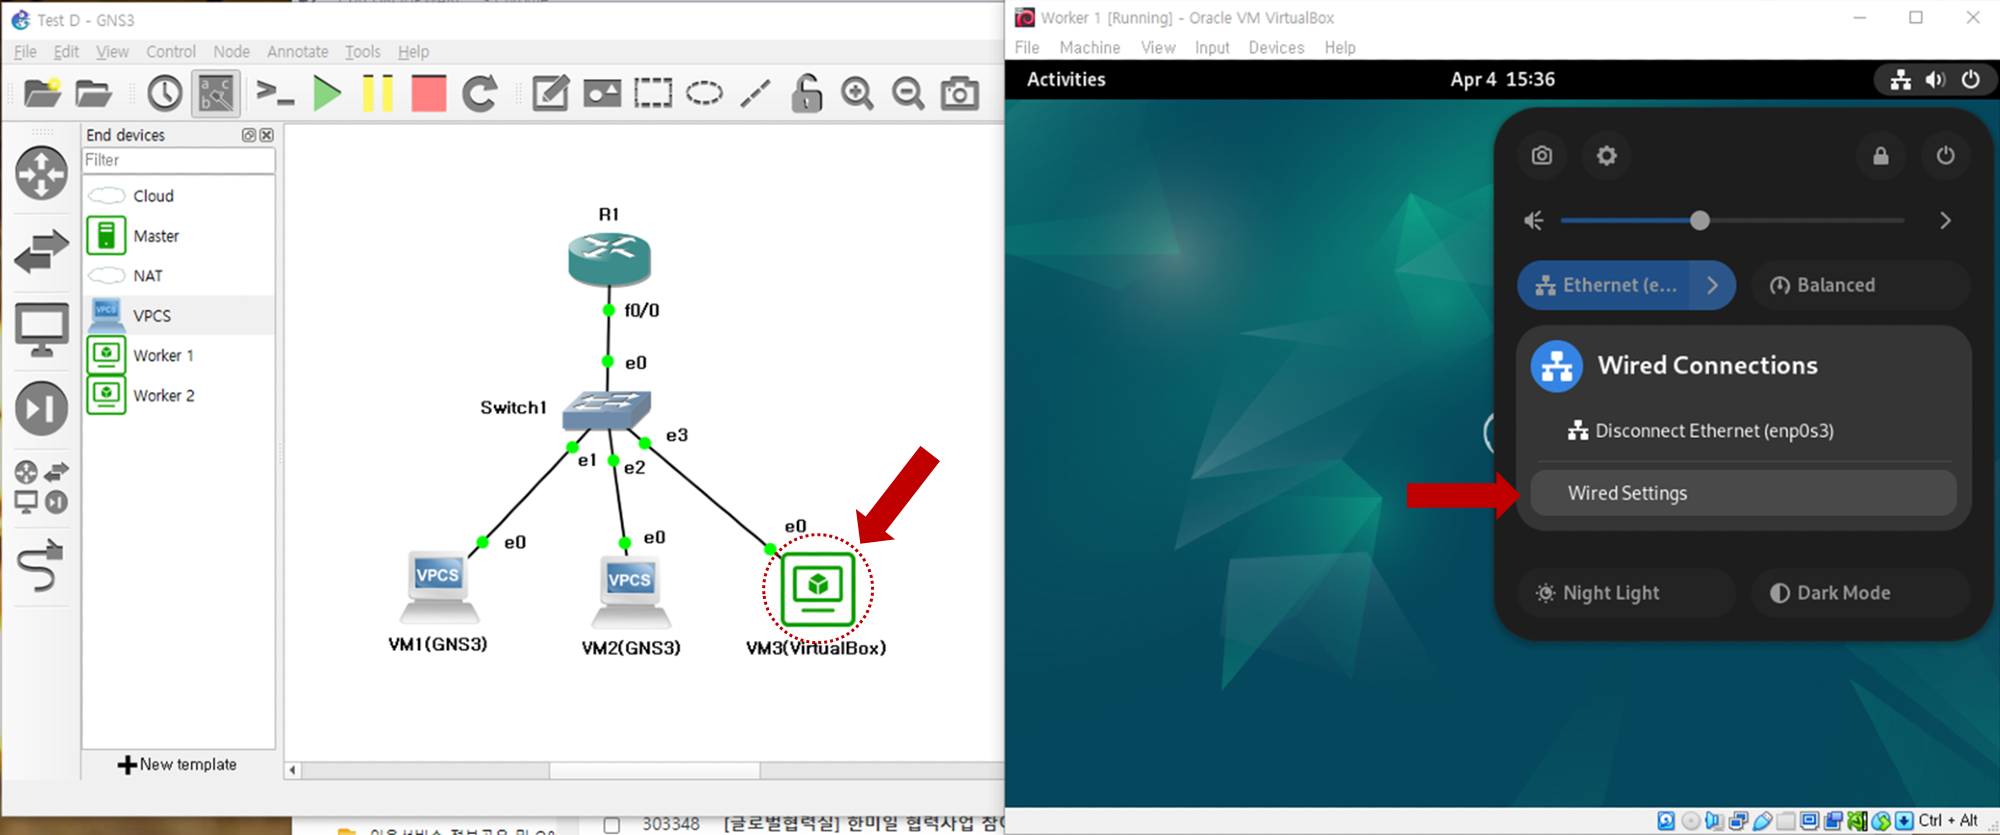The width and height of the screenshot is (2000, 835).
Task: Open the GNS3 Tools menu
Action: click(x=363, y=51)
